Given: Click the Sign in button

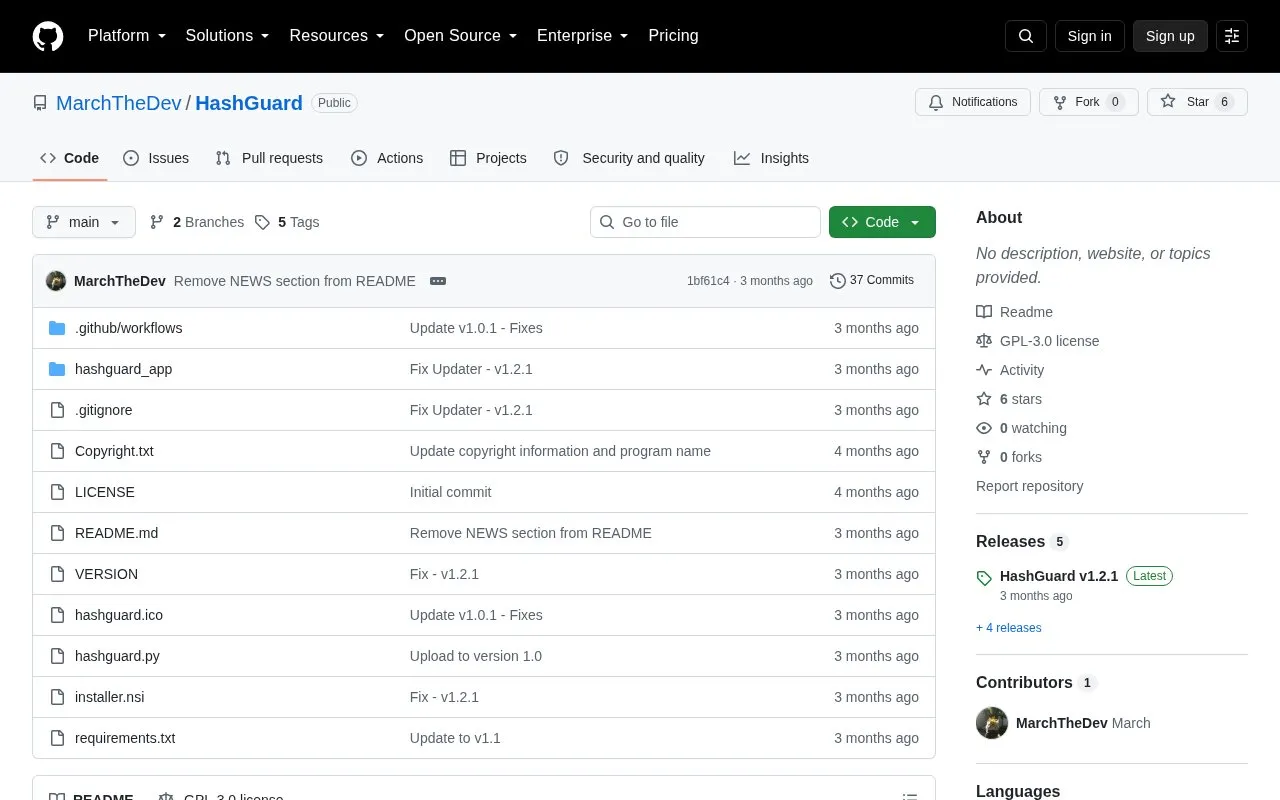Looking at the screenshot, I should [x=1089, y=36].
